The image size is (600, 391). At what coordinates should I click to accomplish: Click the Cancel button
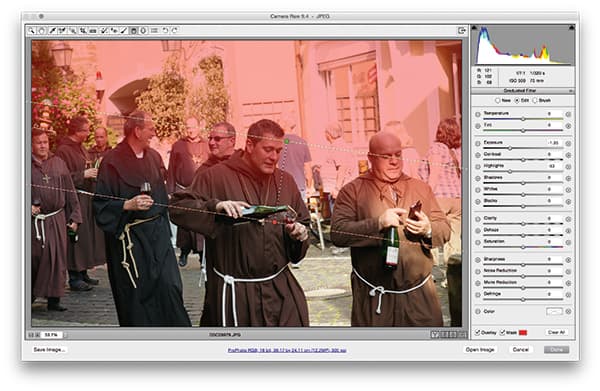[x=520, y=350]
